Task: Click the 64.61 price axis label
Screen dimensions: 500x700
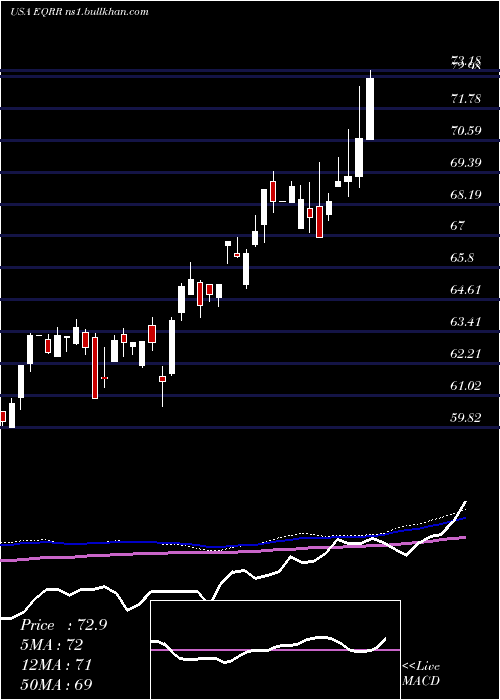Action: click(466, 290)
